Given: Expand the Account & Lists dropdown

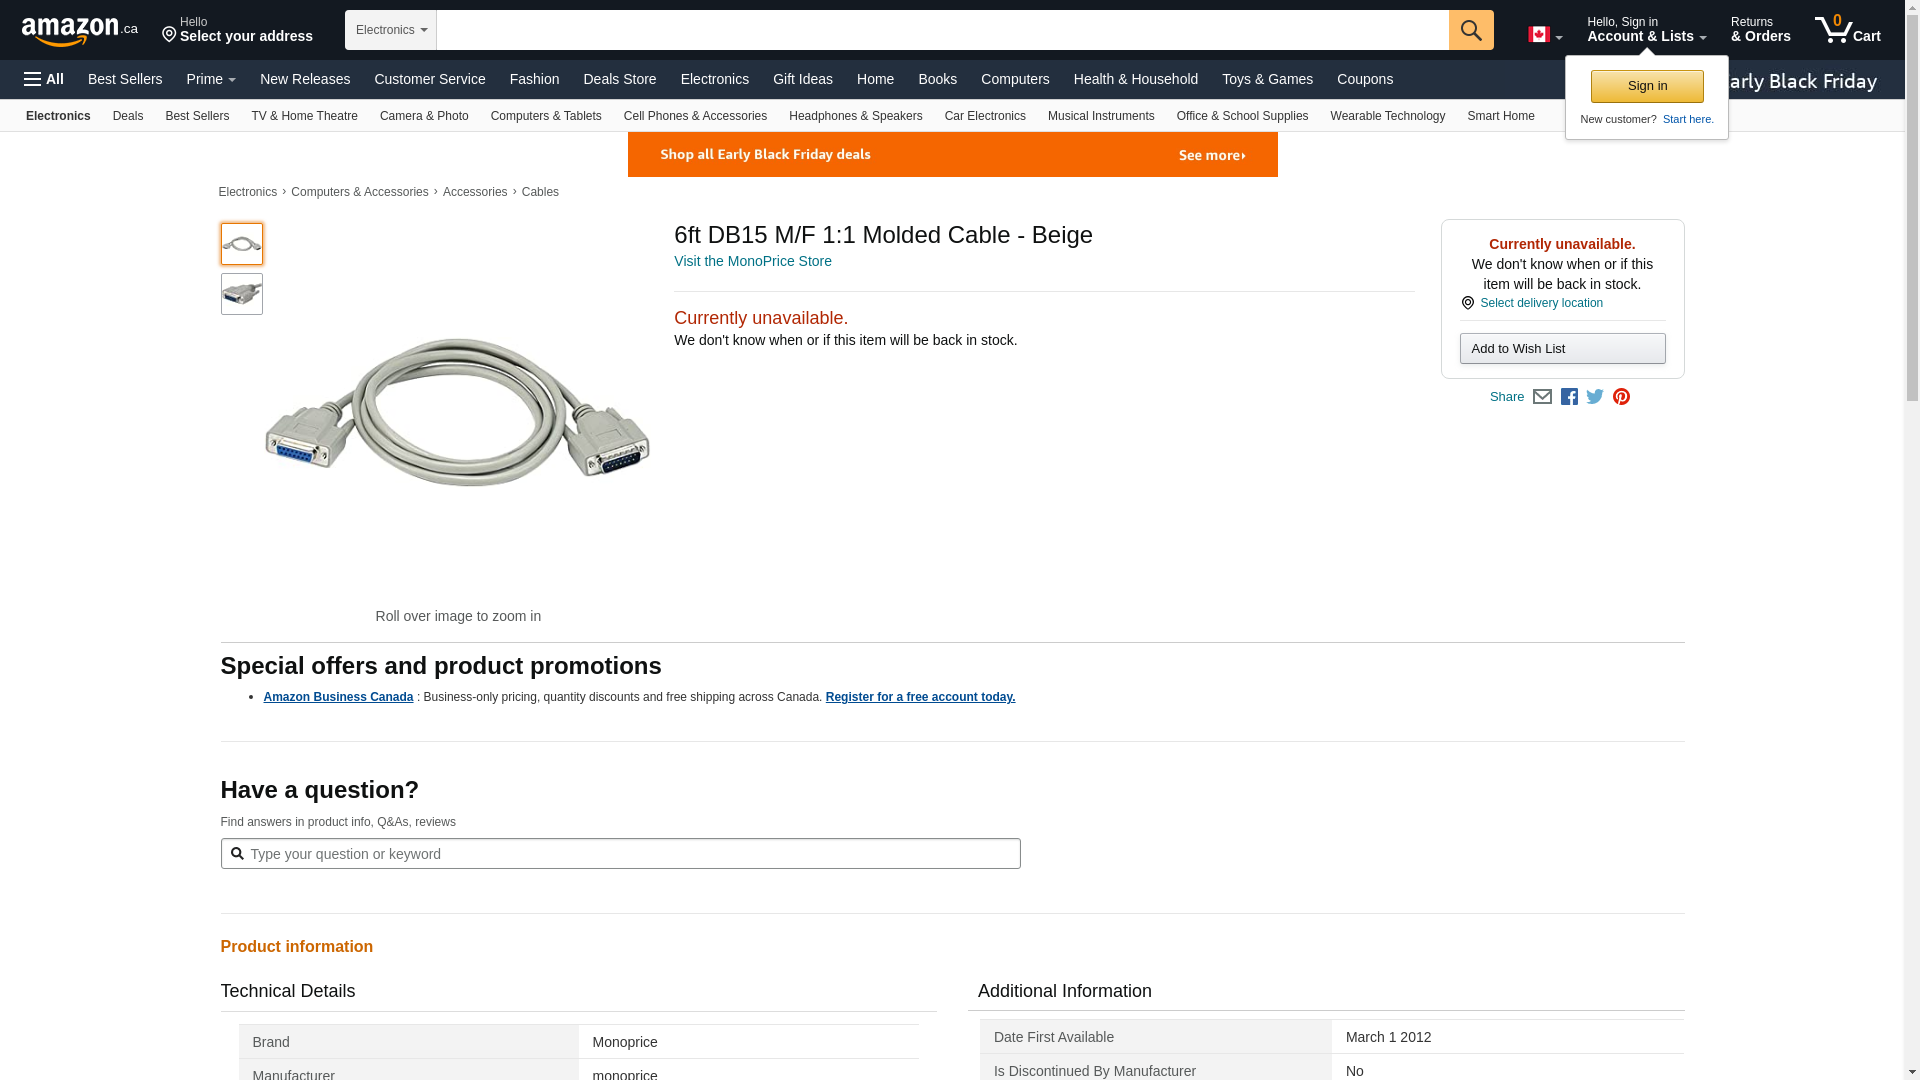Looking at the screenshot, I should pos(1645,30).
